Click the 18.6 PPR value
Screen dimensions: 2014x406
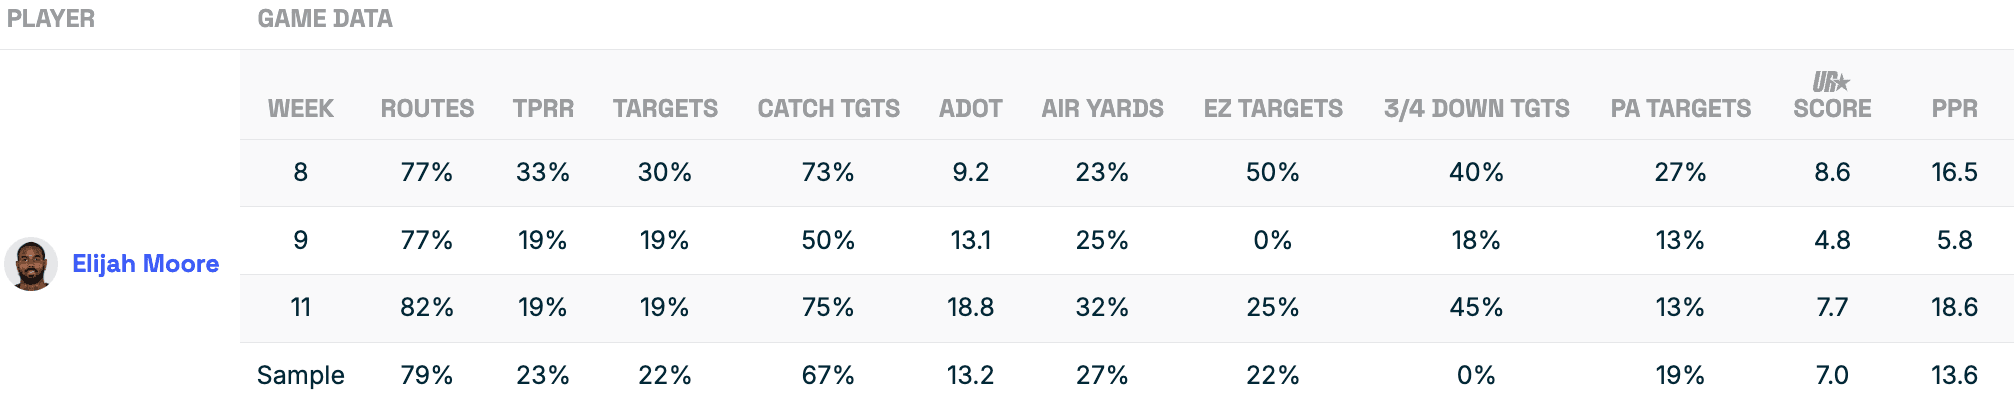tap(1954, 308)
